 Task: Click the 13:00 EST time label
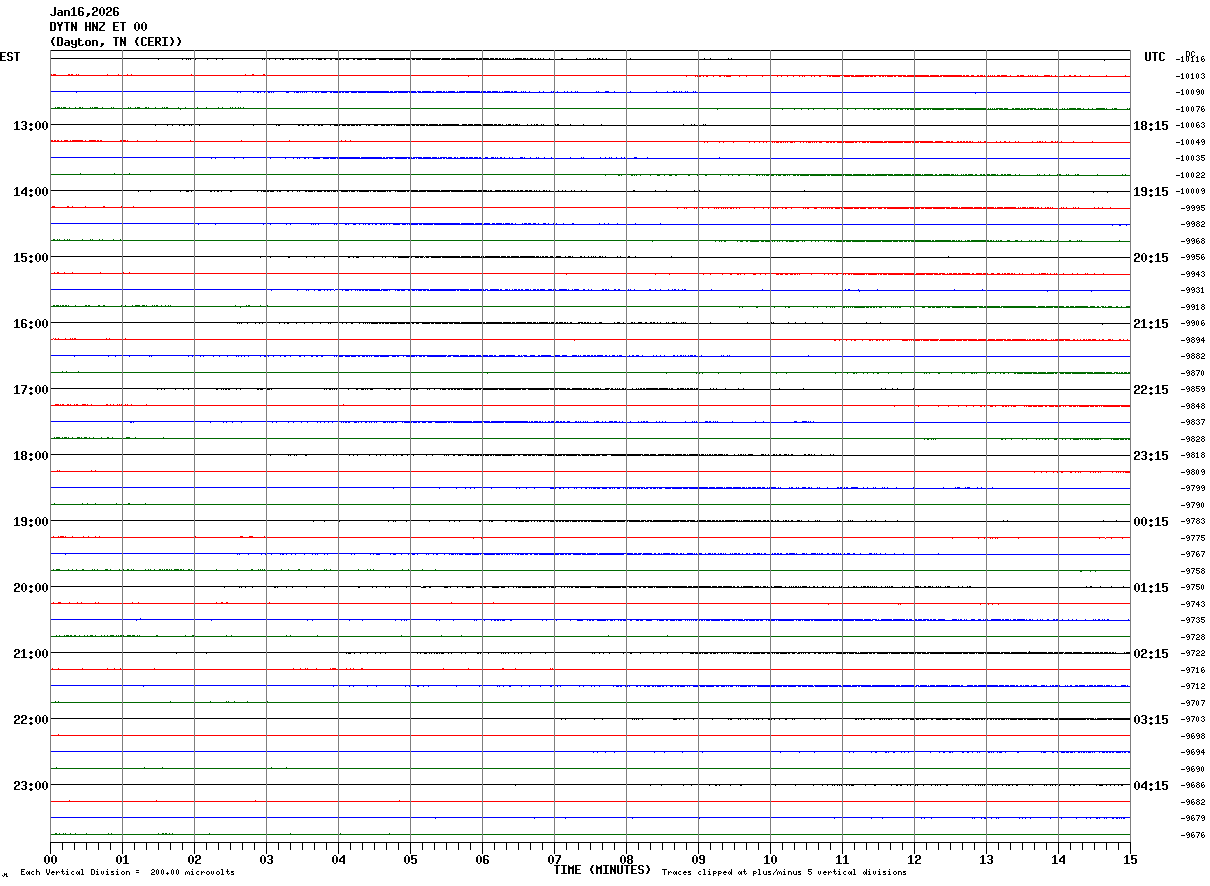(30, 125)
